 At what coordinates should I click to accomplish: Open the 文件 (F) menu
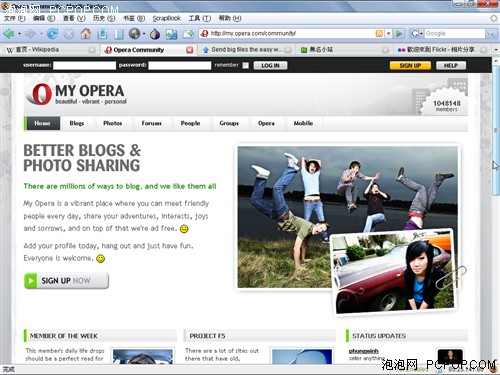pos(15,18)
